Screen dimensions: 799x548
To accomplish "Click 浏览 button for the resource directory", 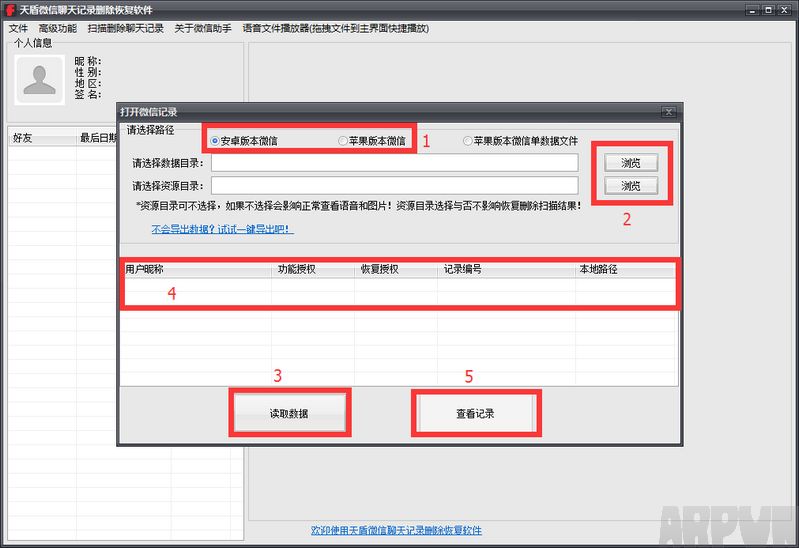I will pyautogui.click(x=631, y=186).
